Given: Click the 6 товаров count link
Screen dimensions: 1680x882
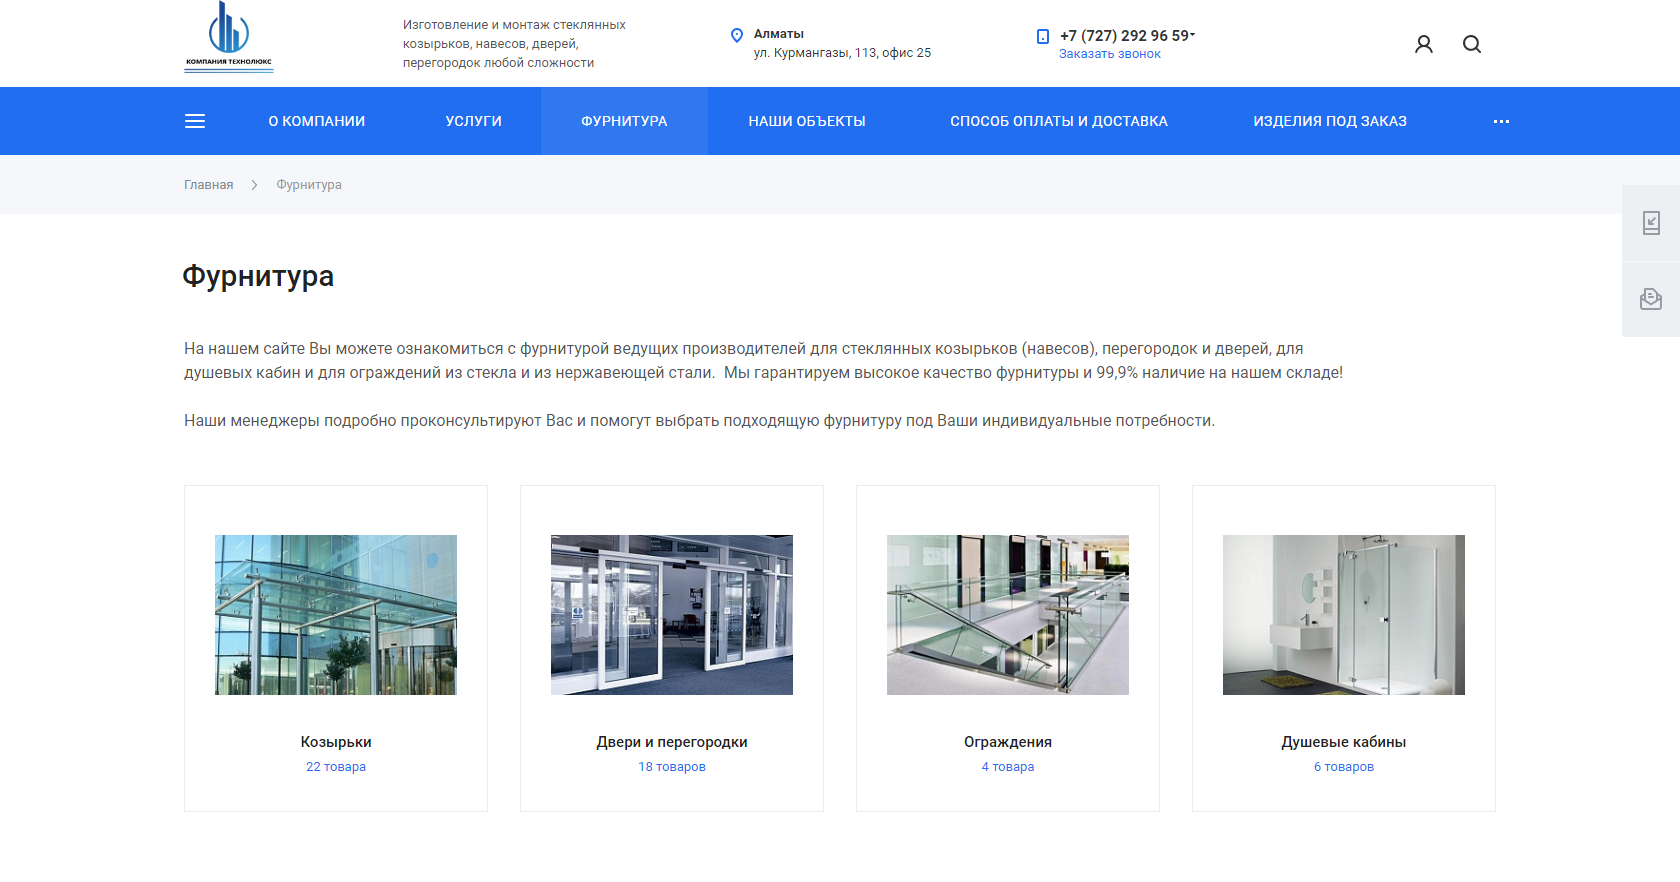Looking at the screenshot, I should click(x=1344, y=767).
